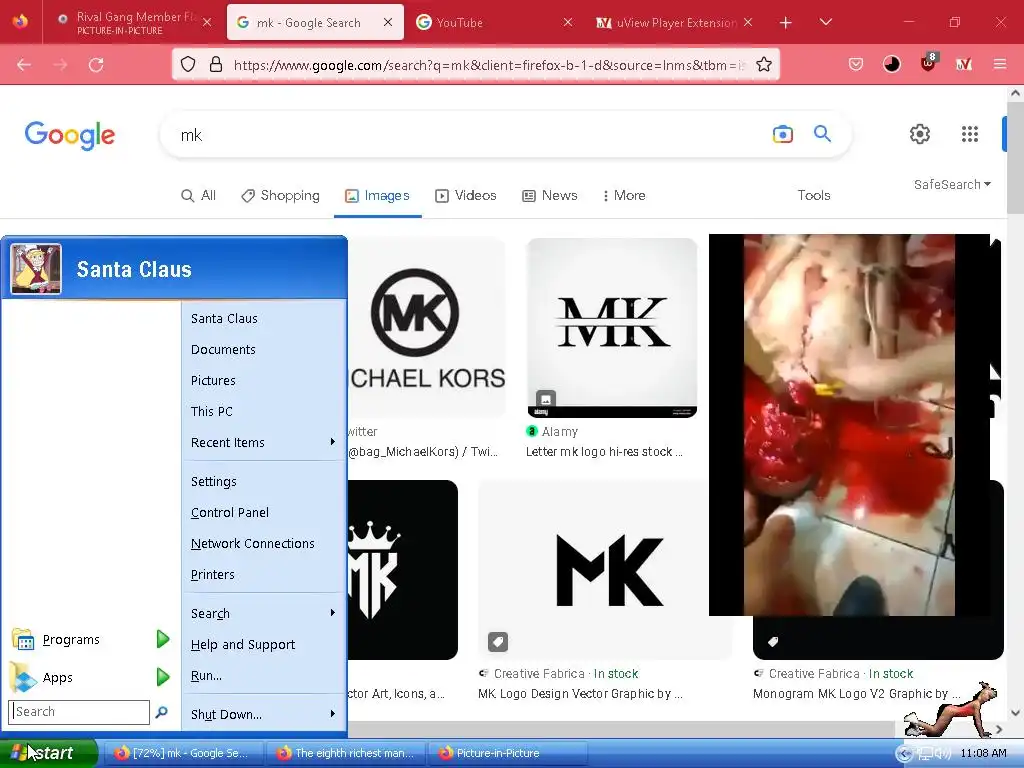The width and height of the screenshot is (1024, 768).
Task: Open Santa Claus user folder entry
Action: coord(263,319)
